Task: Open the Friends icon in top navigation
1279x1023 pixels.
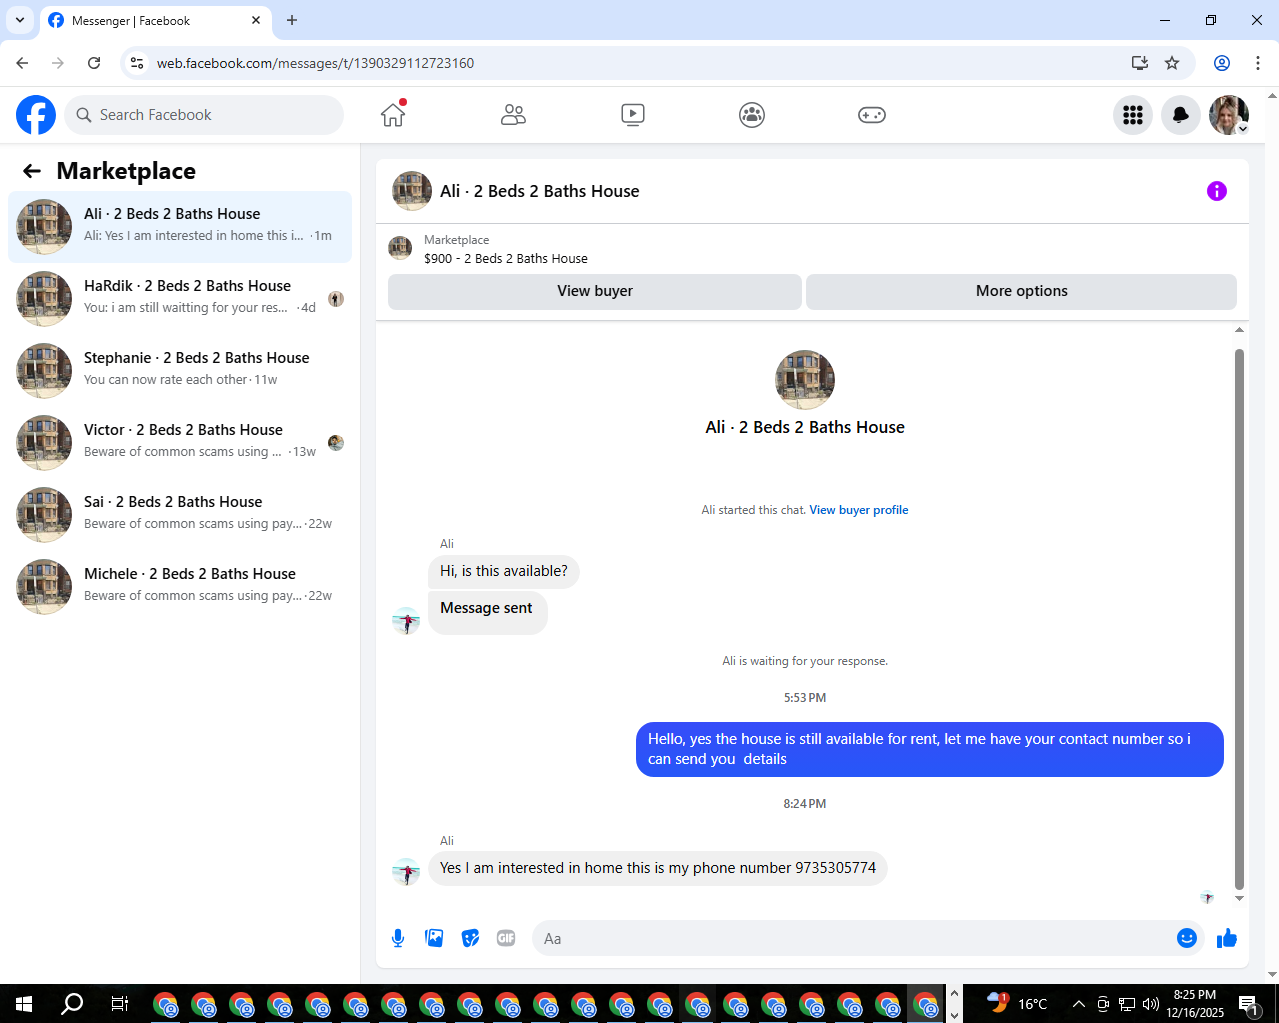Action: 513,115
